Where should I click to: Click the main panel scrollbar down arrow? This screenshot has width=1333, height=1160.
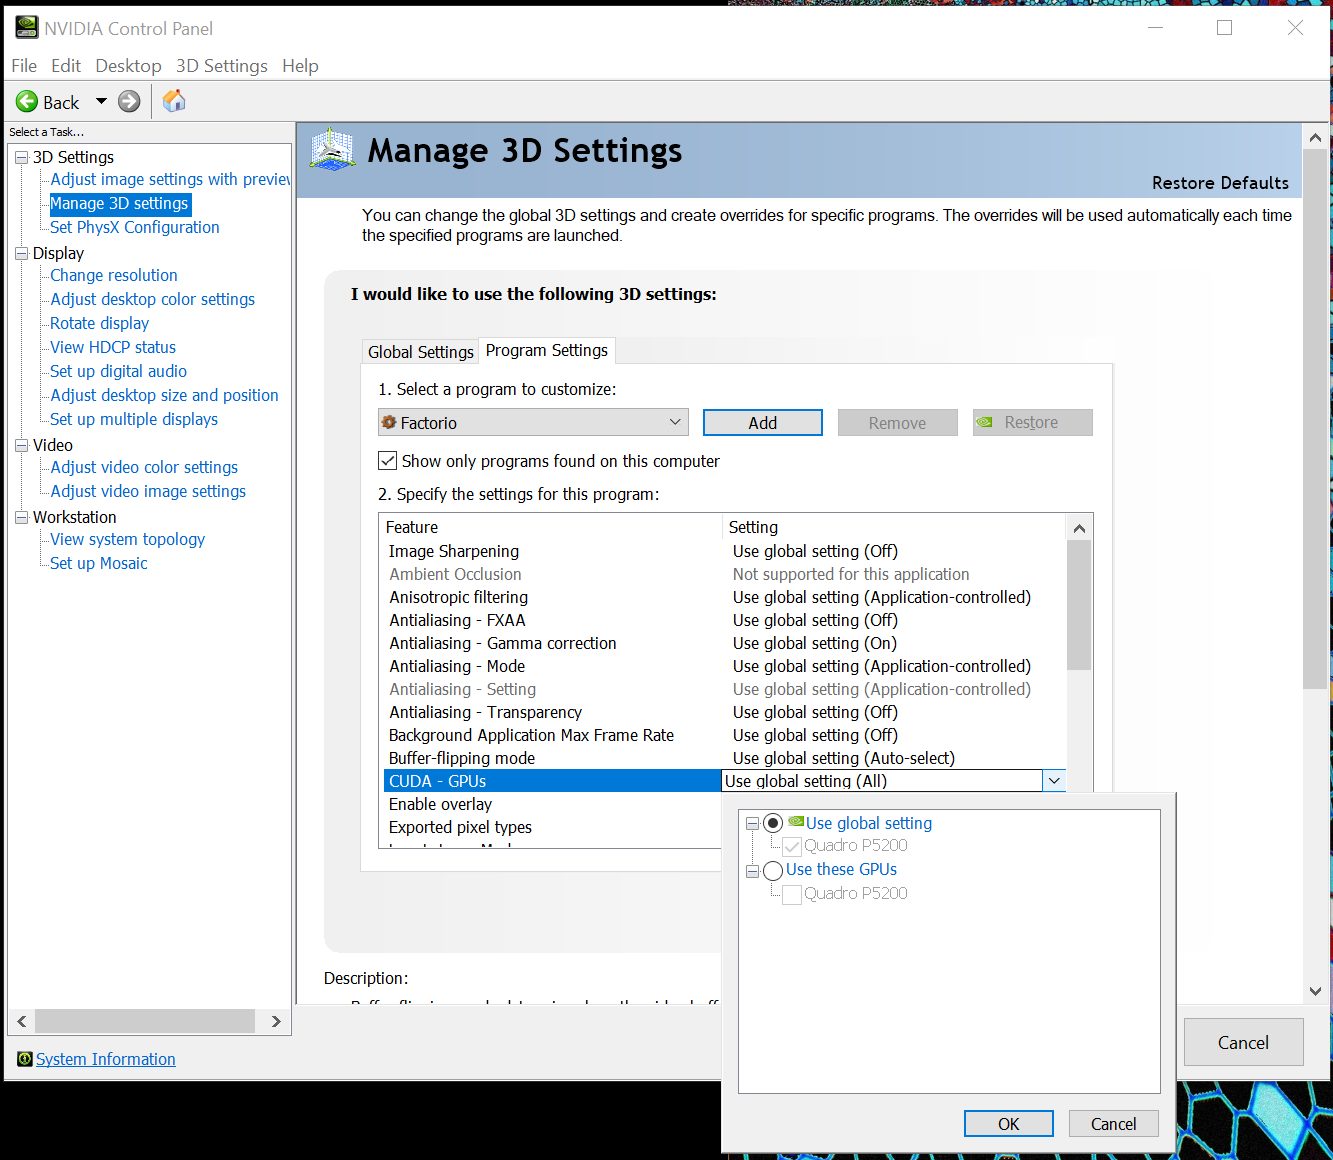point(1315,991)
